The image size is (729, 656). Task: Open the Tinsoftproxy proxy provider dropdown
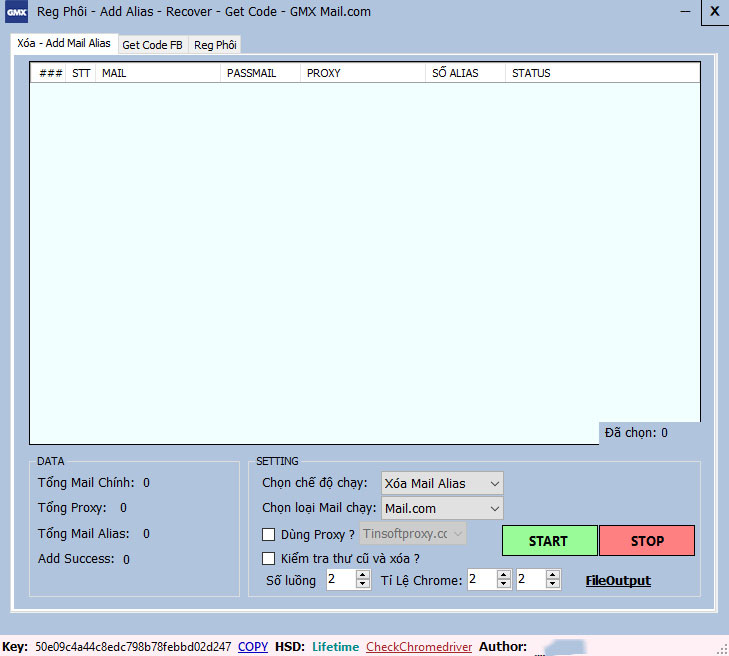tap(413, 534)
